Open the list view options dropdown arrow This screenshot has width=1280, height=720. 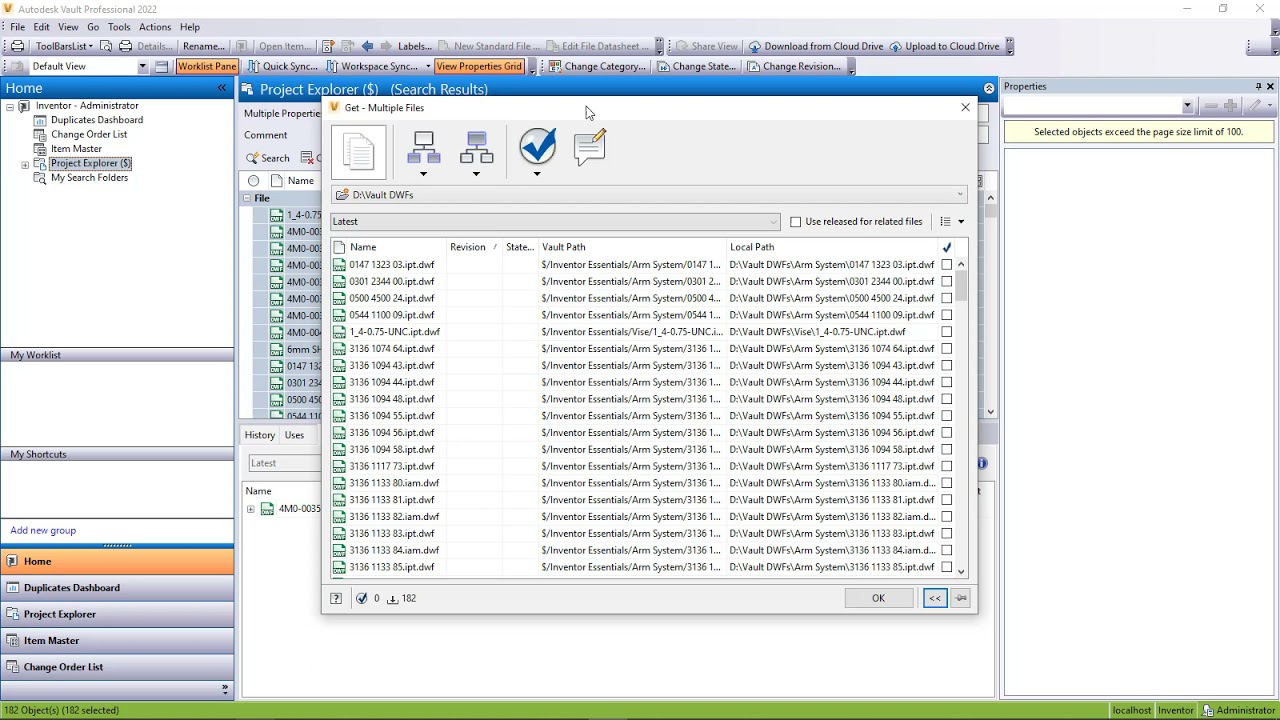pos(961,222)
